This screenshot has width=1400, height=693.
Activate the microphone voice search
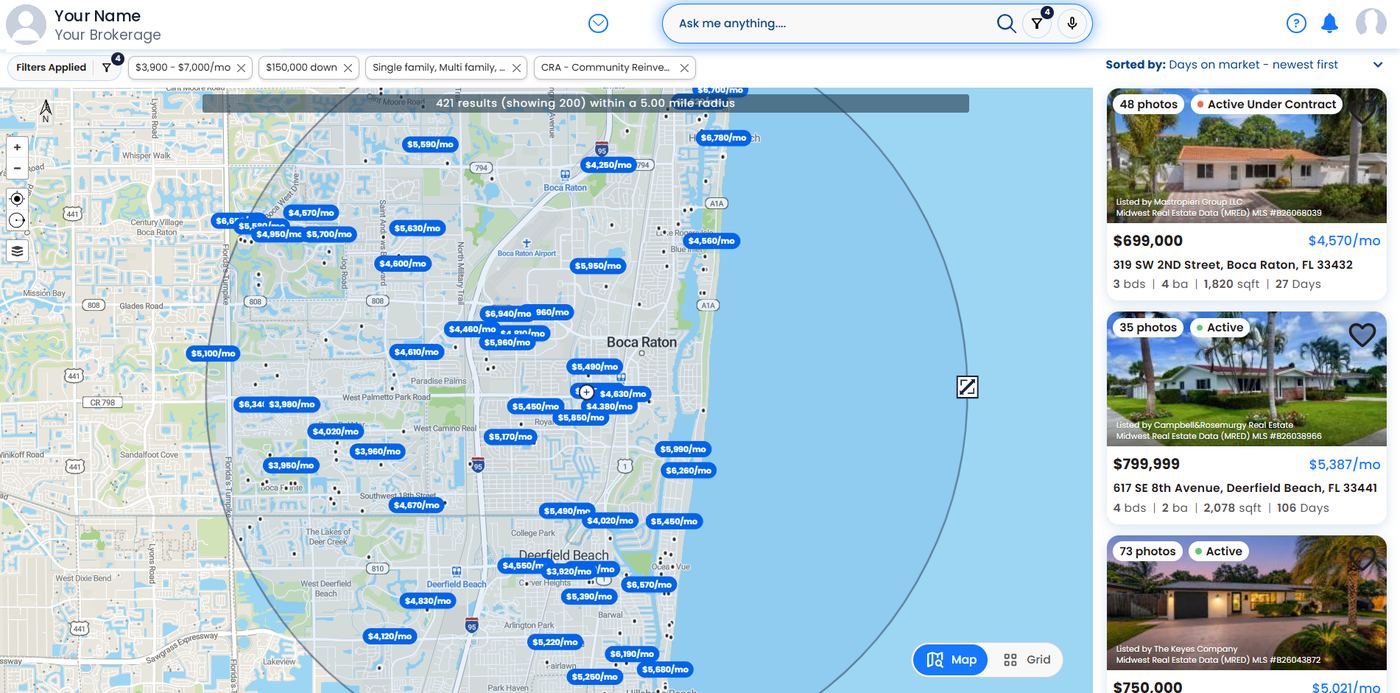1072,23
